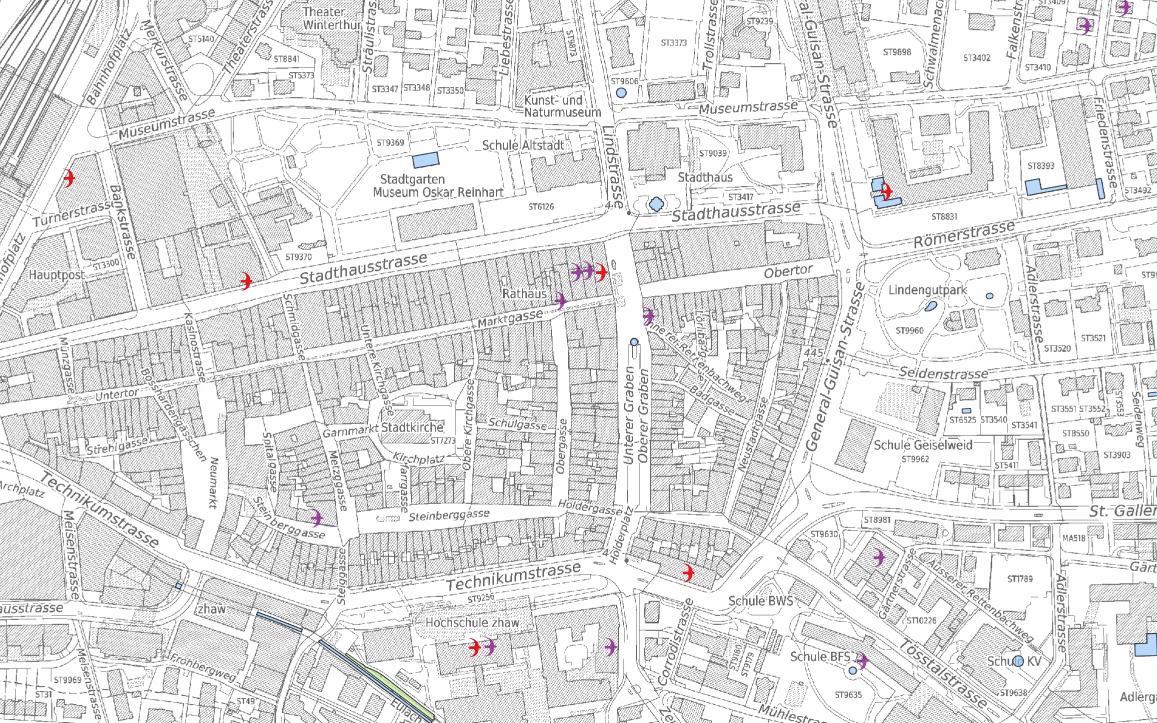
Task: Click the blue rectangle in the Stadtgarten
Action: (x=426, y=160)
